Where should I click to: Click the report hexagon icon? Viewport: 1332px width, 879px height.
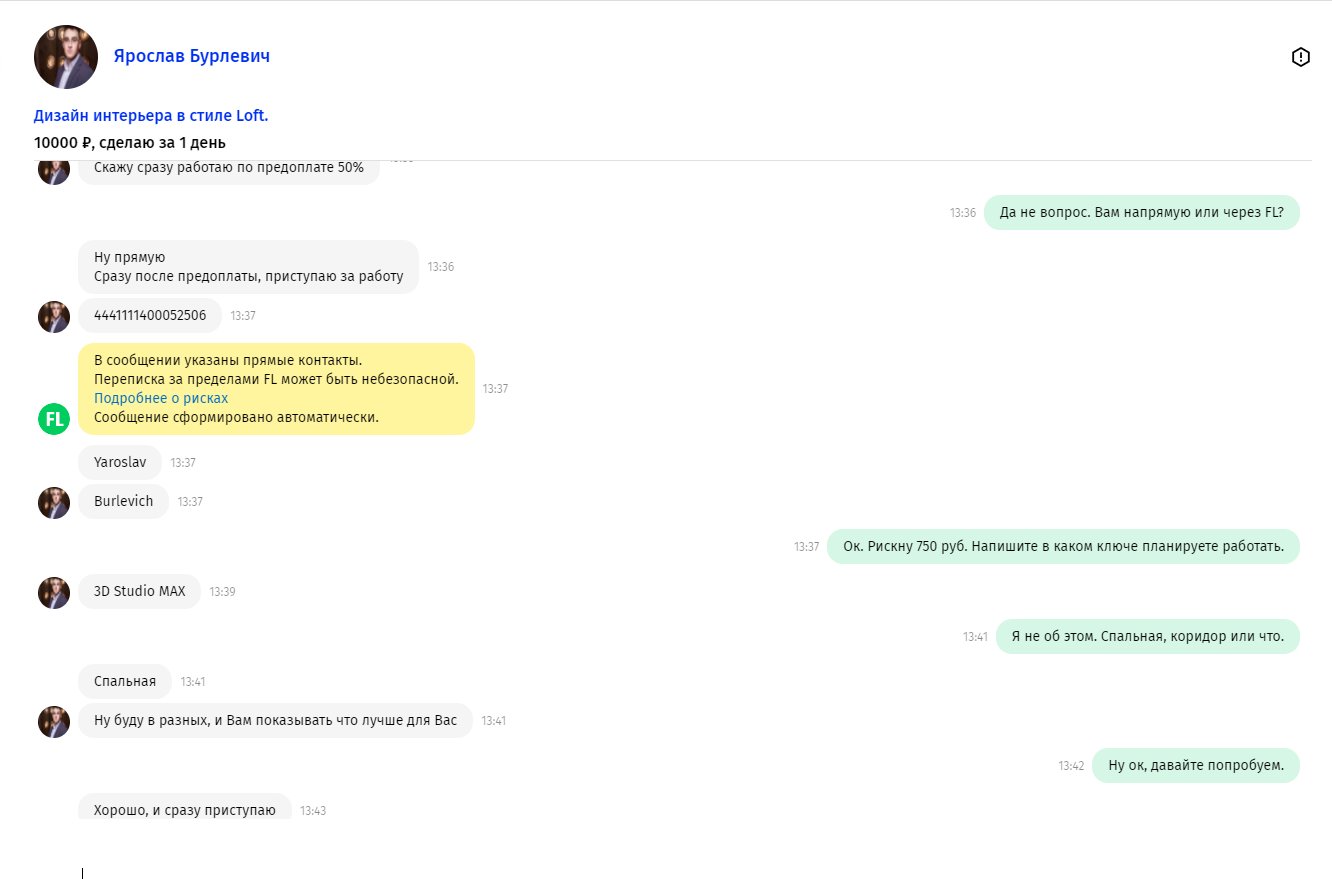pyautogui.click(x=1300, y=57)
